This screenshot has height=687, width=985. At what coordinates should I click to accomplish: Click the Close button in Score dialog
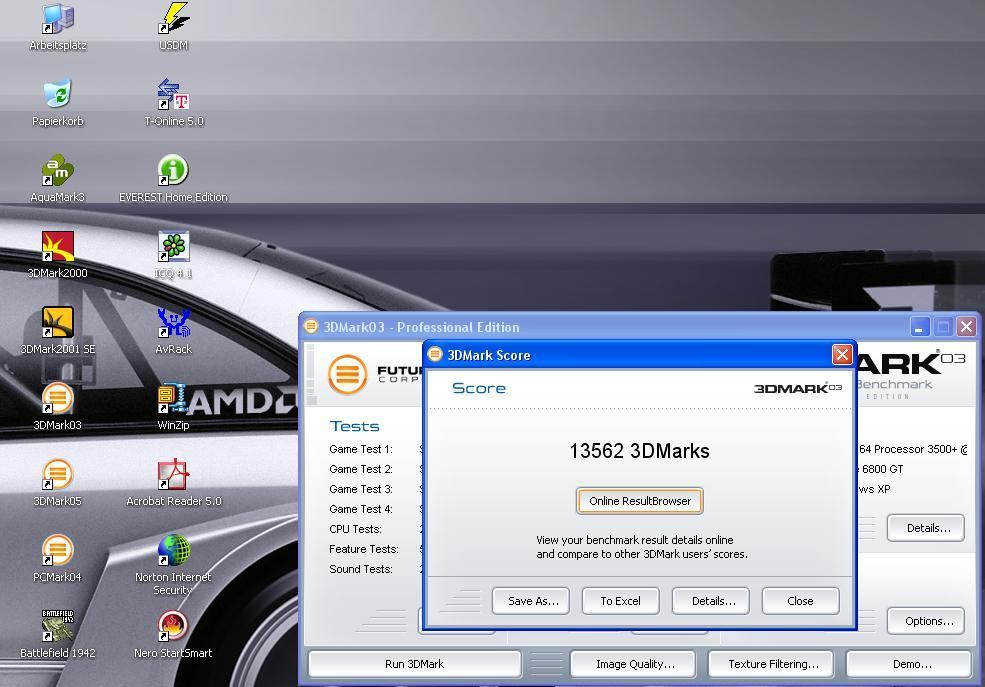(x=800, y=601)
